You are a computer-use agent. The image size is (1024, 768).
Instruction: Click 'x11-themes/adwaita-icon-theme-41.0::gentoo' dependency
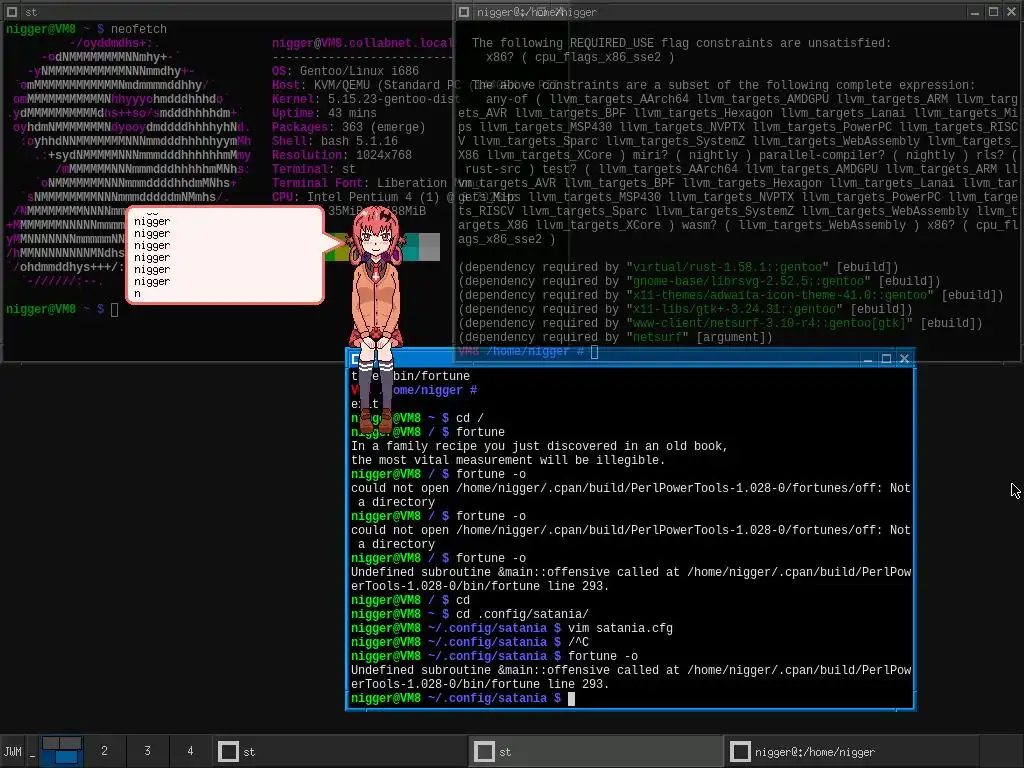780,295
